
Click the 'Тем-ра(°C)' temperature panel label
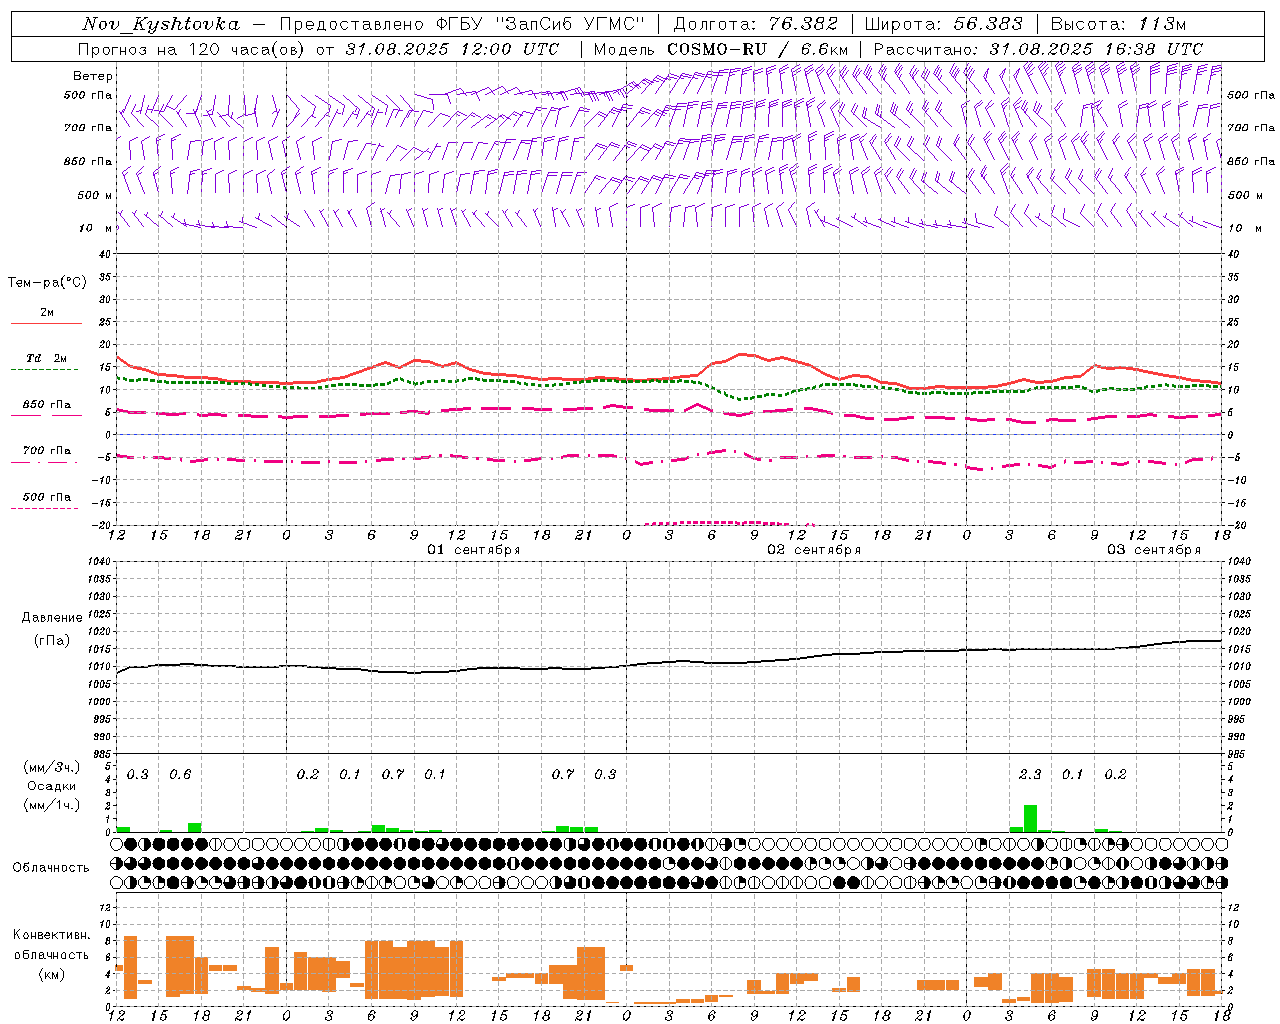click(47, 283)
